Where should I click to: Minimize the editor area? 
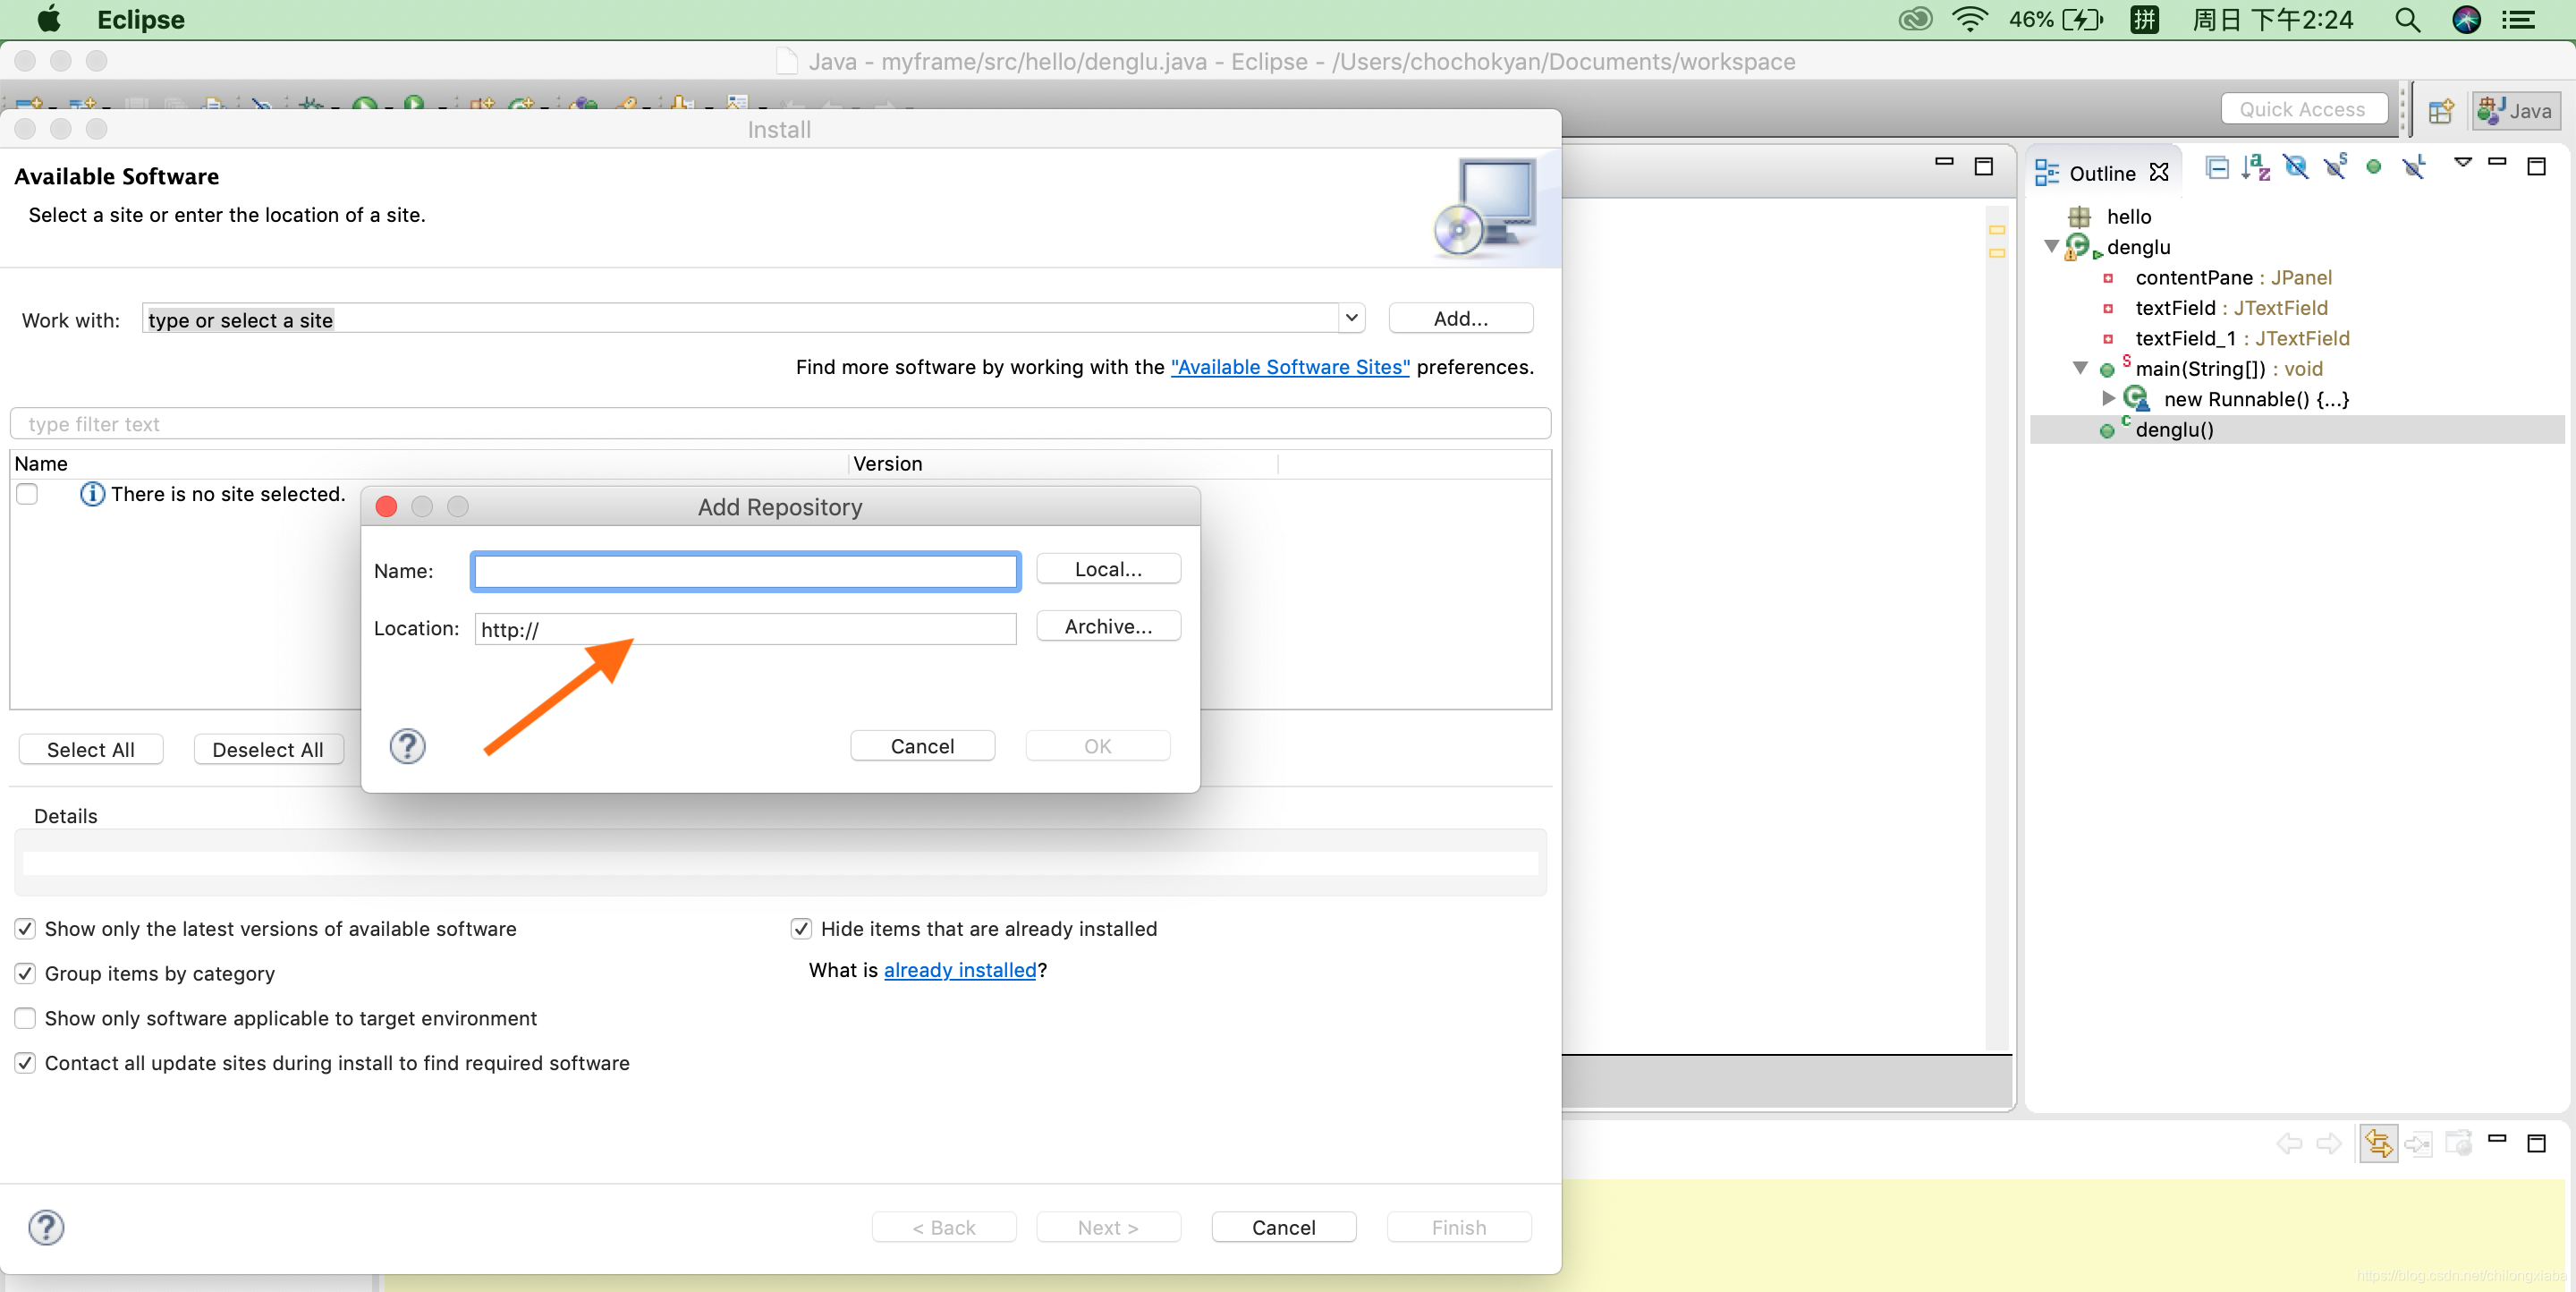(x=1944, y=162)
